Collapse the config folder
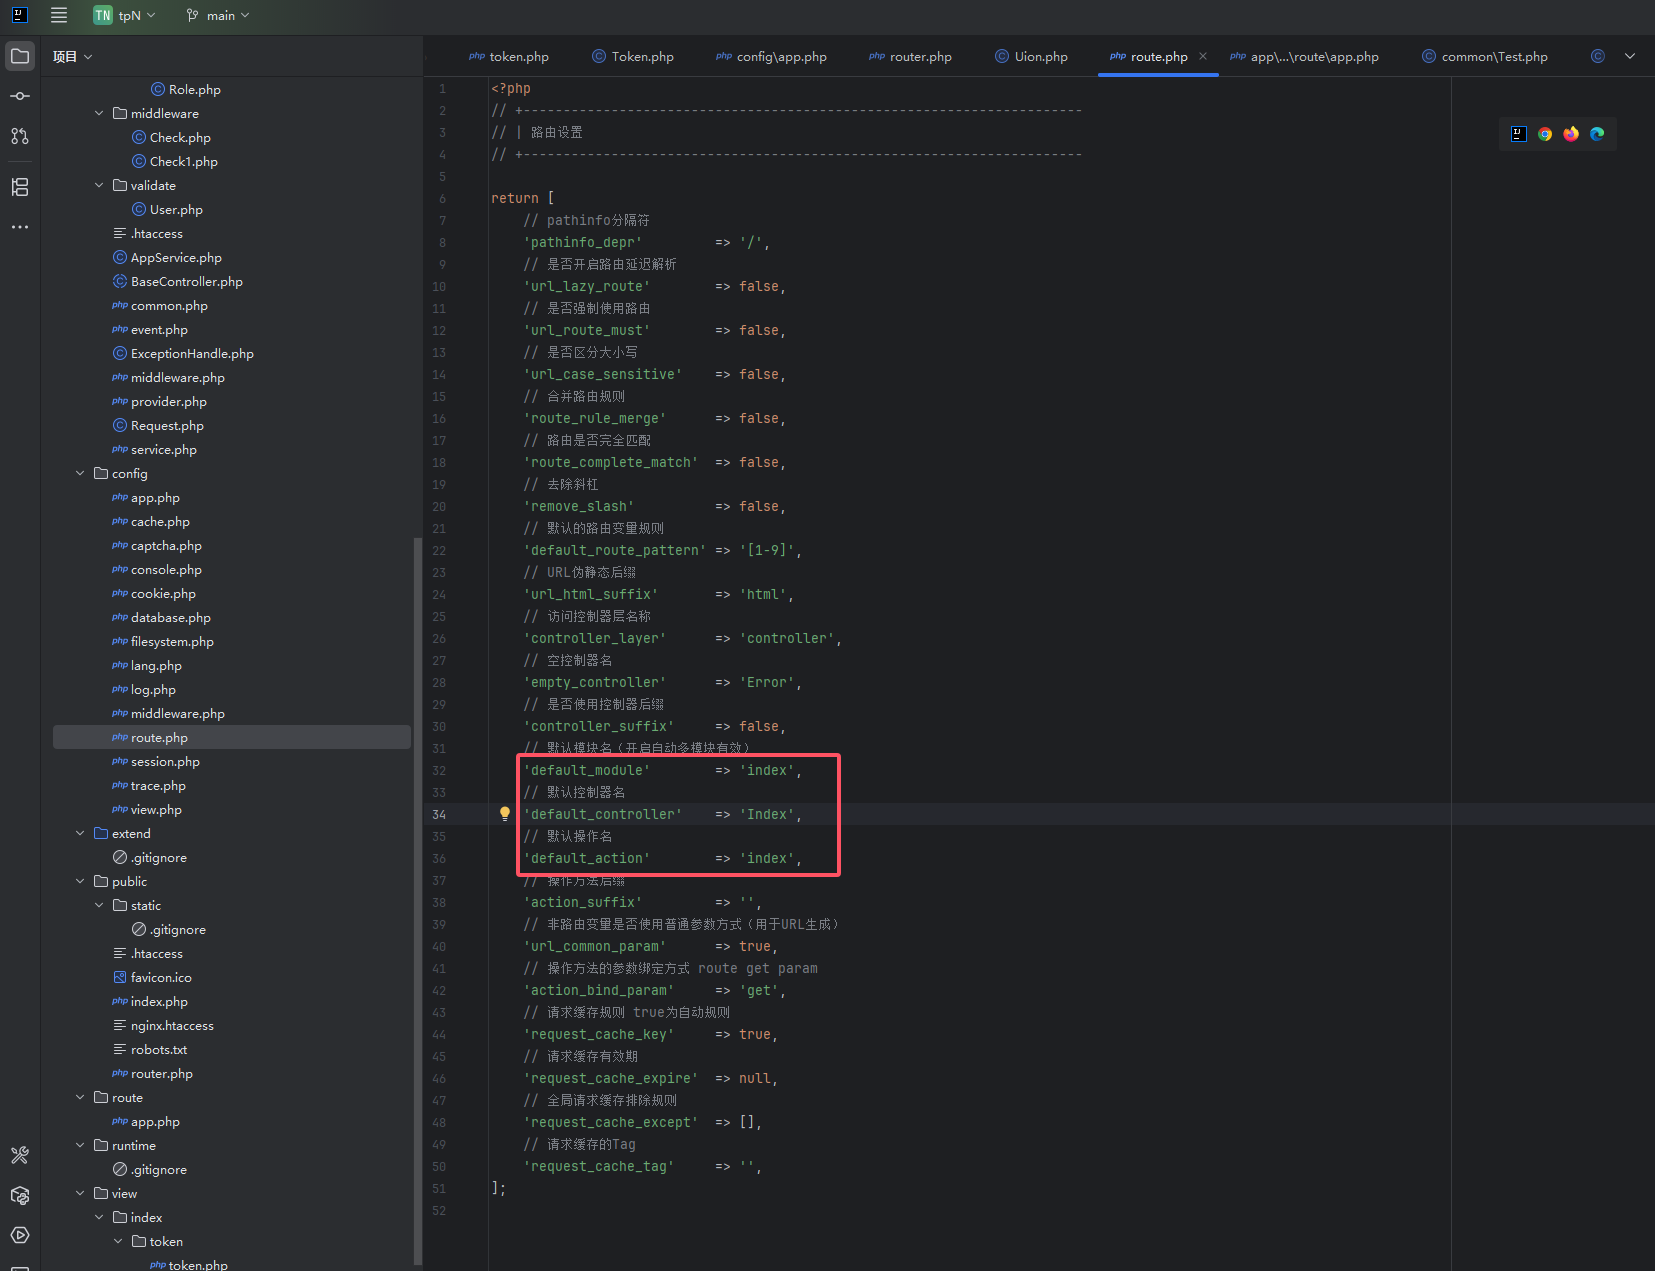The height and width of the screenshot is (1271, 1655). pyautogui.click(x=80, y=473)
